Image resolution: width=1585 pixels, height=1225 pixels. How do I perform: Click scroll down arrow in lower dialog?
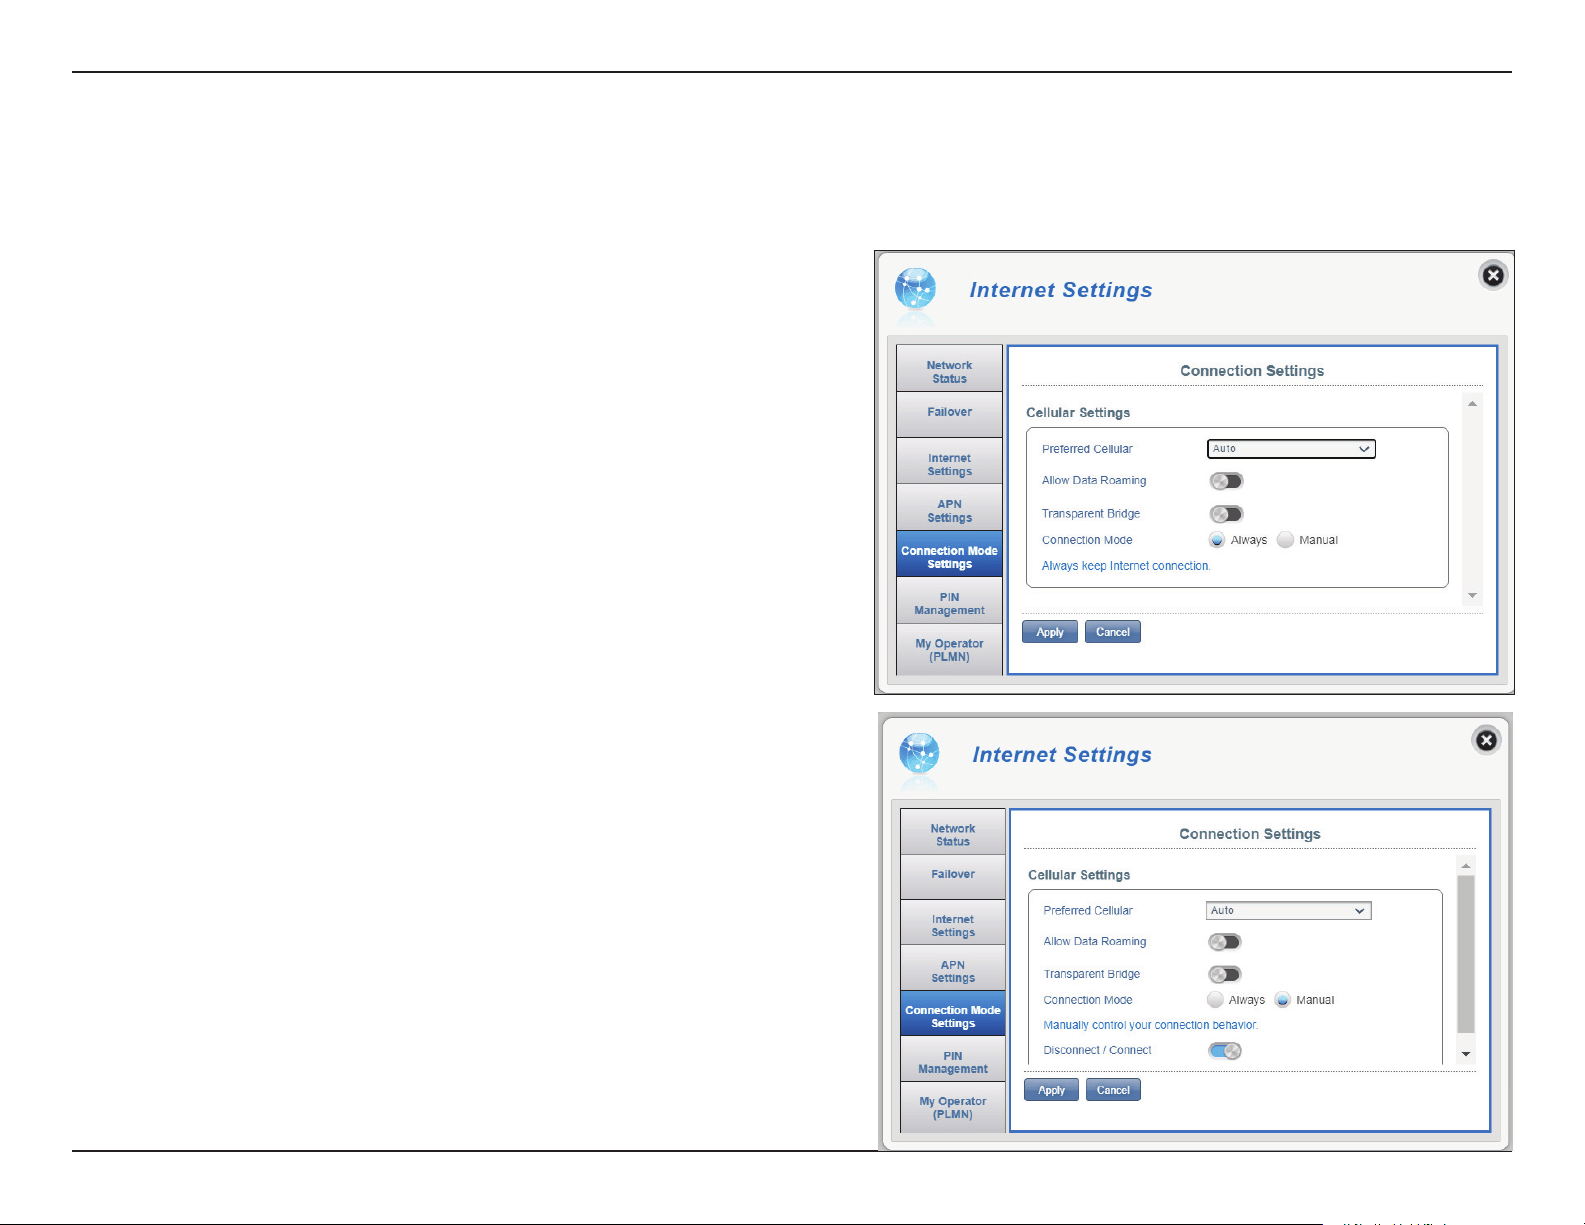[x=1466, y=1054]
